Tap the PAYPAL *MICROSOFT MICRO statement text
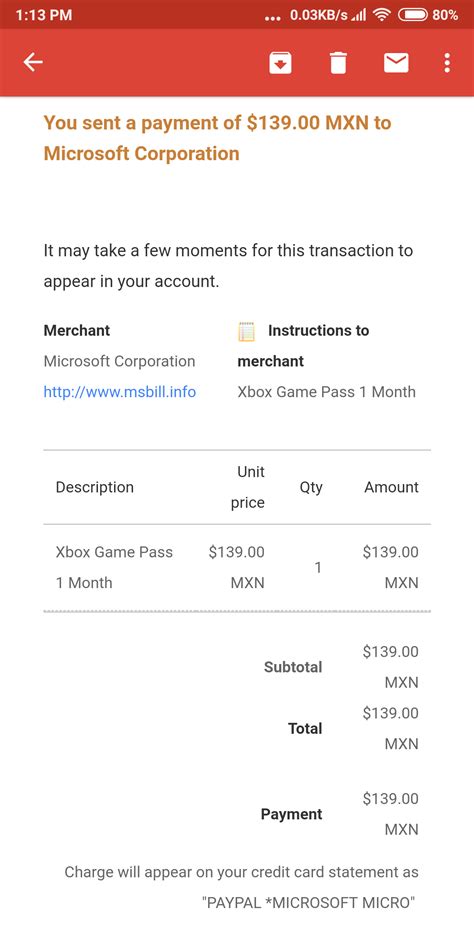474x948 pixels. (x=309, y=903)
